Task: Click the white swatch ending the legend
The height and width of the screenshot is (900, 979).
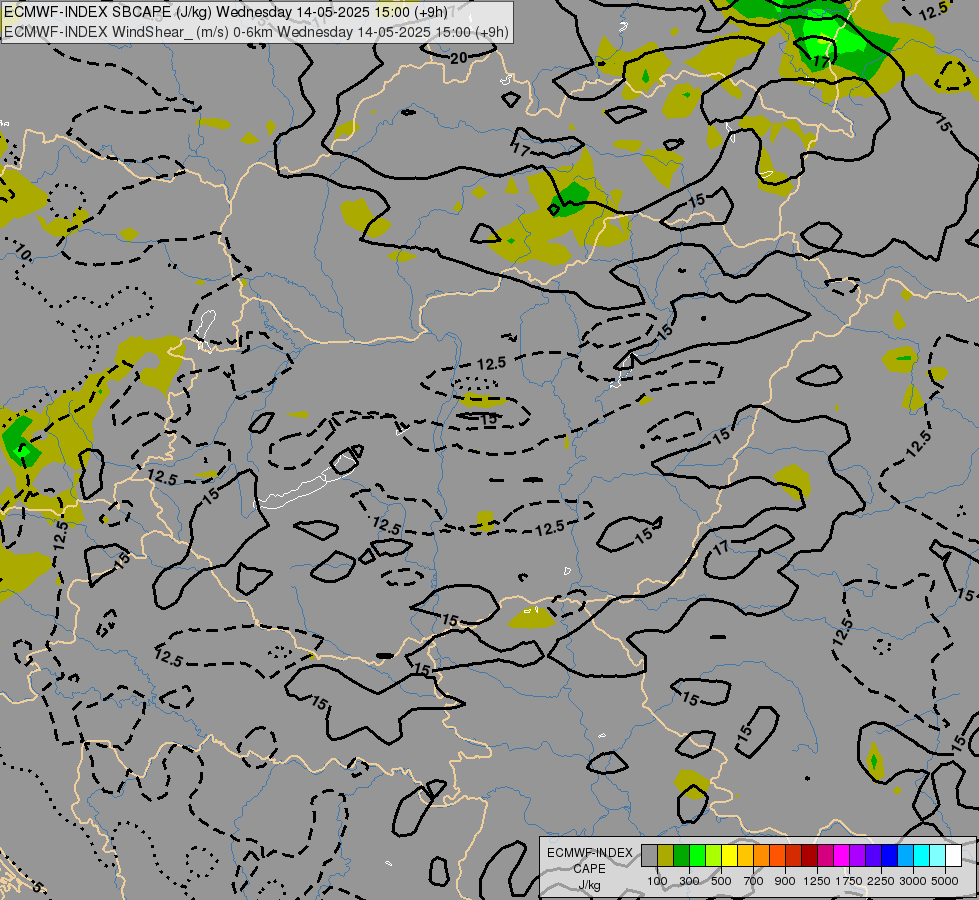Action: [953, 855]
